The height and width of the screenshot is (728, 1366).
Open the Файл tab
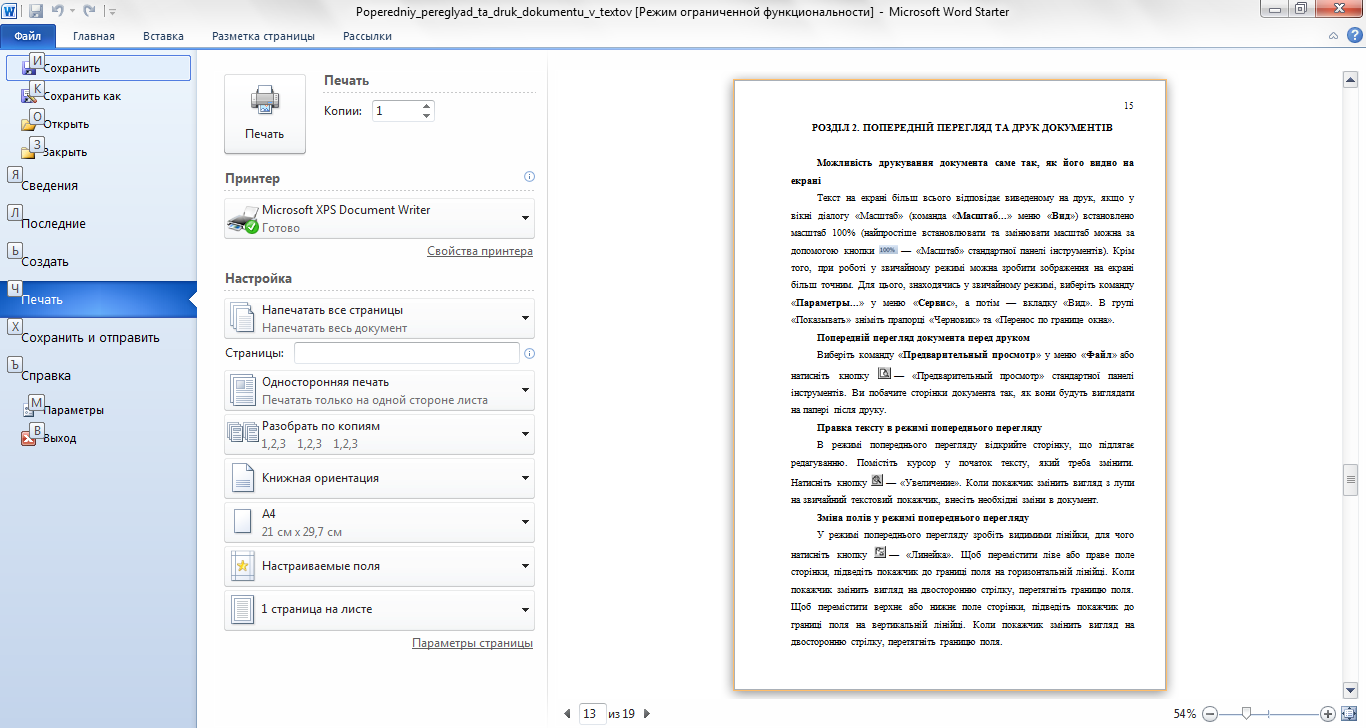pyautogui.click(x=27, y=36)
